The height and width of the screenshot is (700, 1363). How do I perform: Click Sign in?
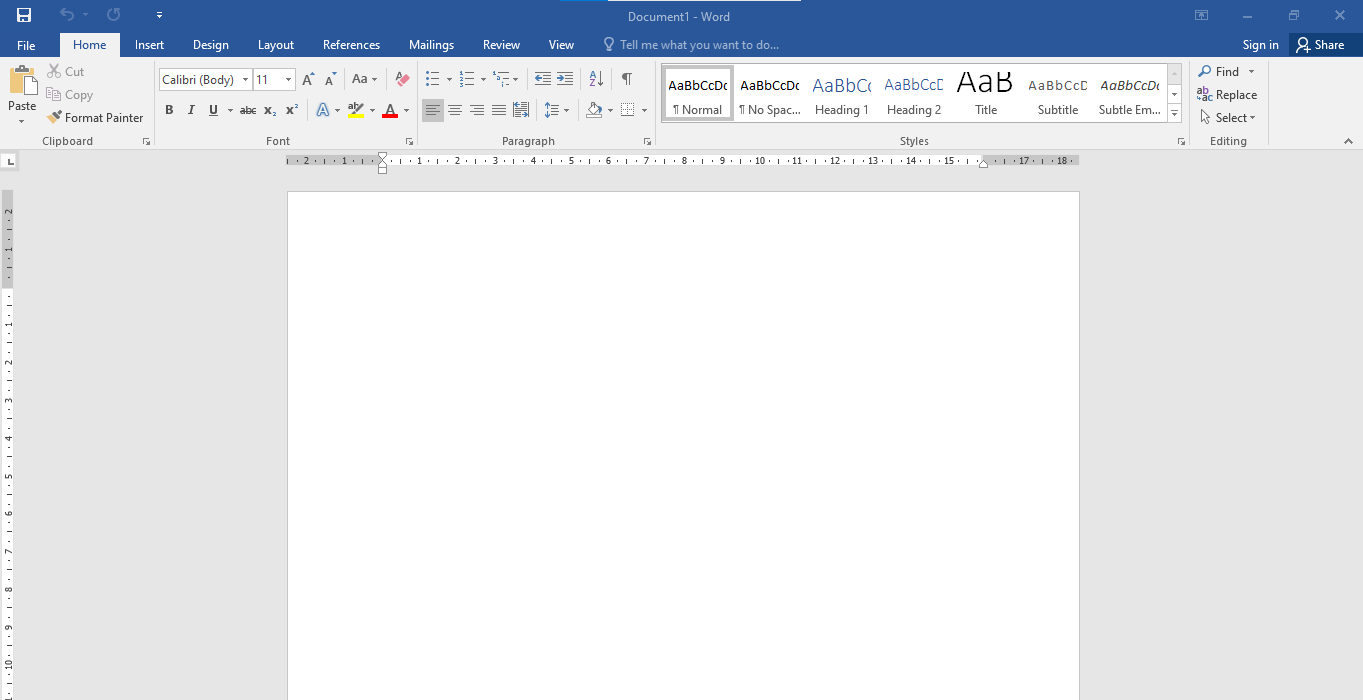[1260, 45]
